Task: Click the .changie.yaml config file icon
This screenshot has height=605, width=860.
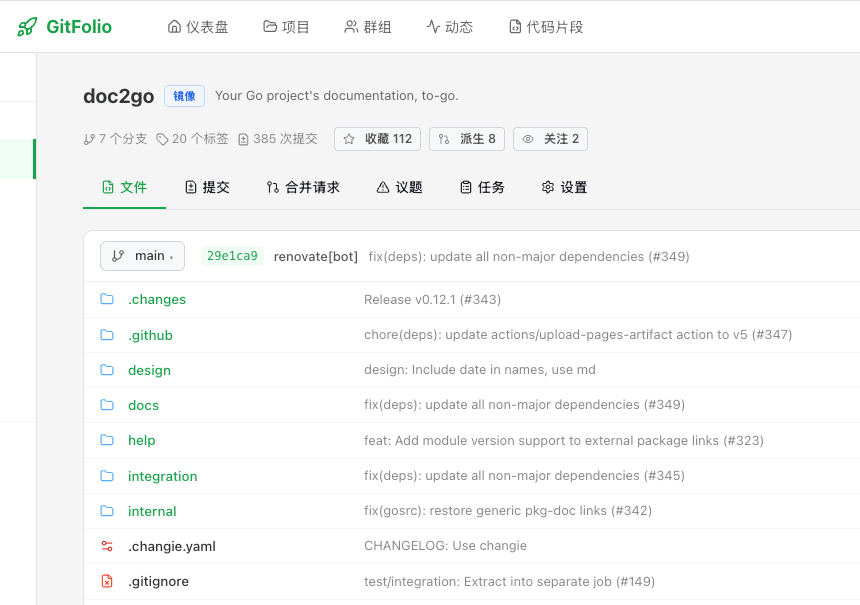Action: (107, 546)
